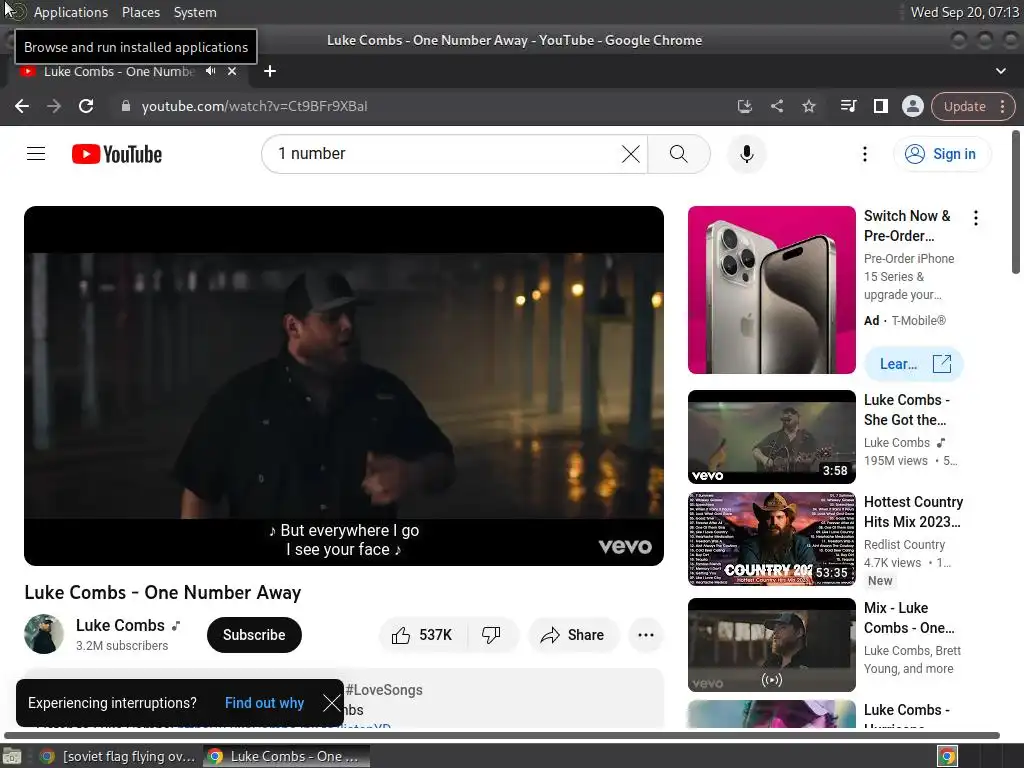Viewport: 1024px width, 768px height.
Task: Open the System menu
Action: pyautogui.click(x=195, y=12)
